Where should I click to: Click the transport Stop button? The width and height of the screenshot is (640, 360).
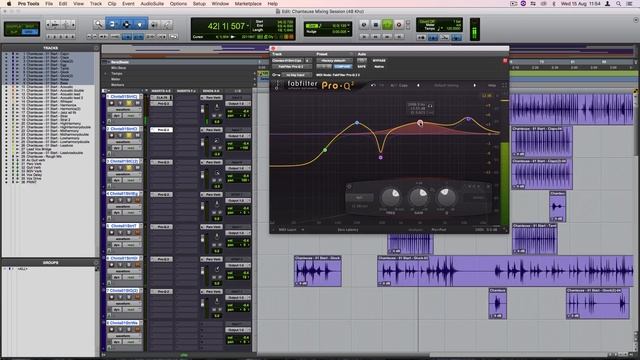pos(376,25)
